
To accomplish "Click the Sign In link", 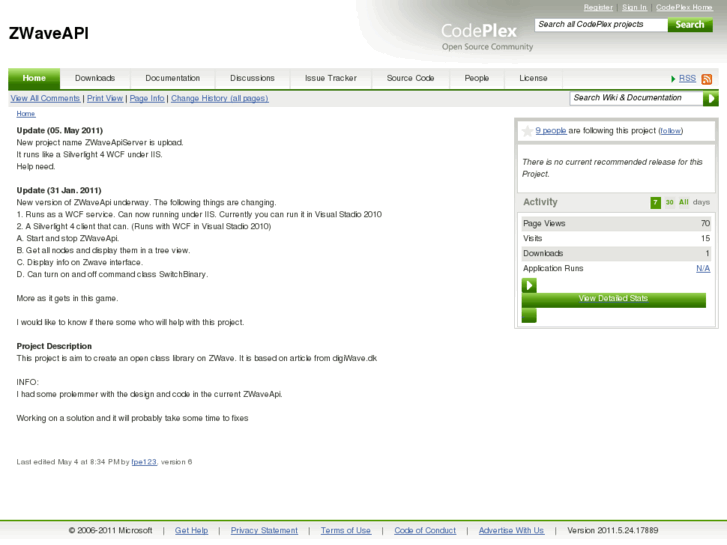I will pyautogui.click(x=634, y=7).
